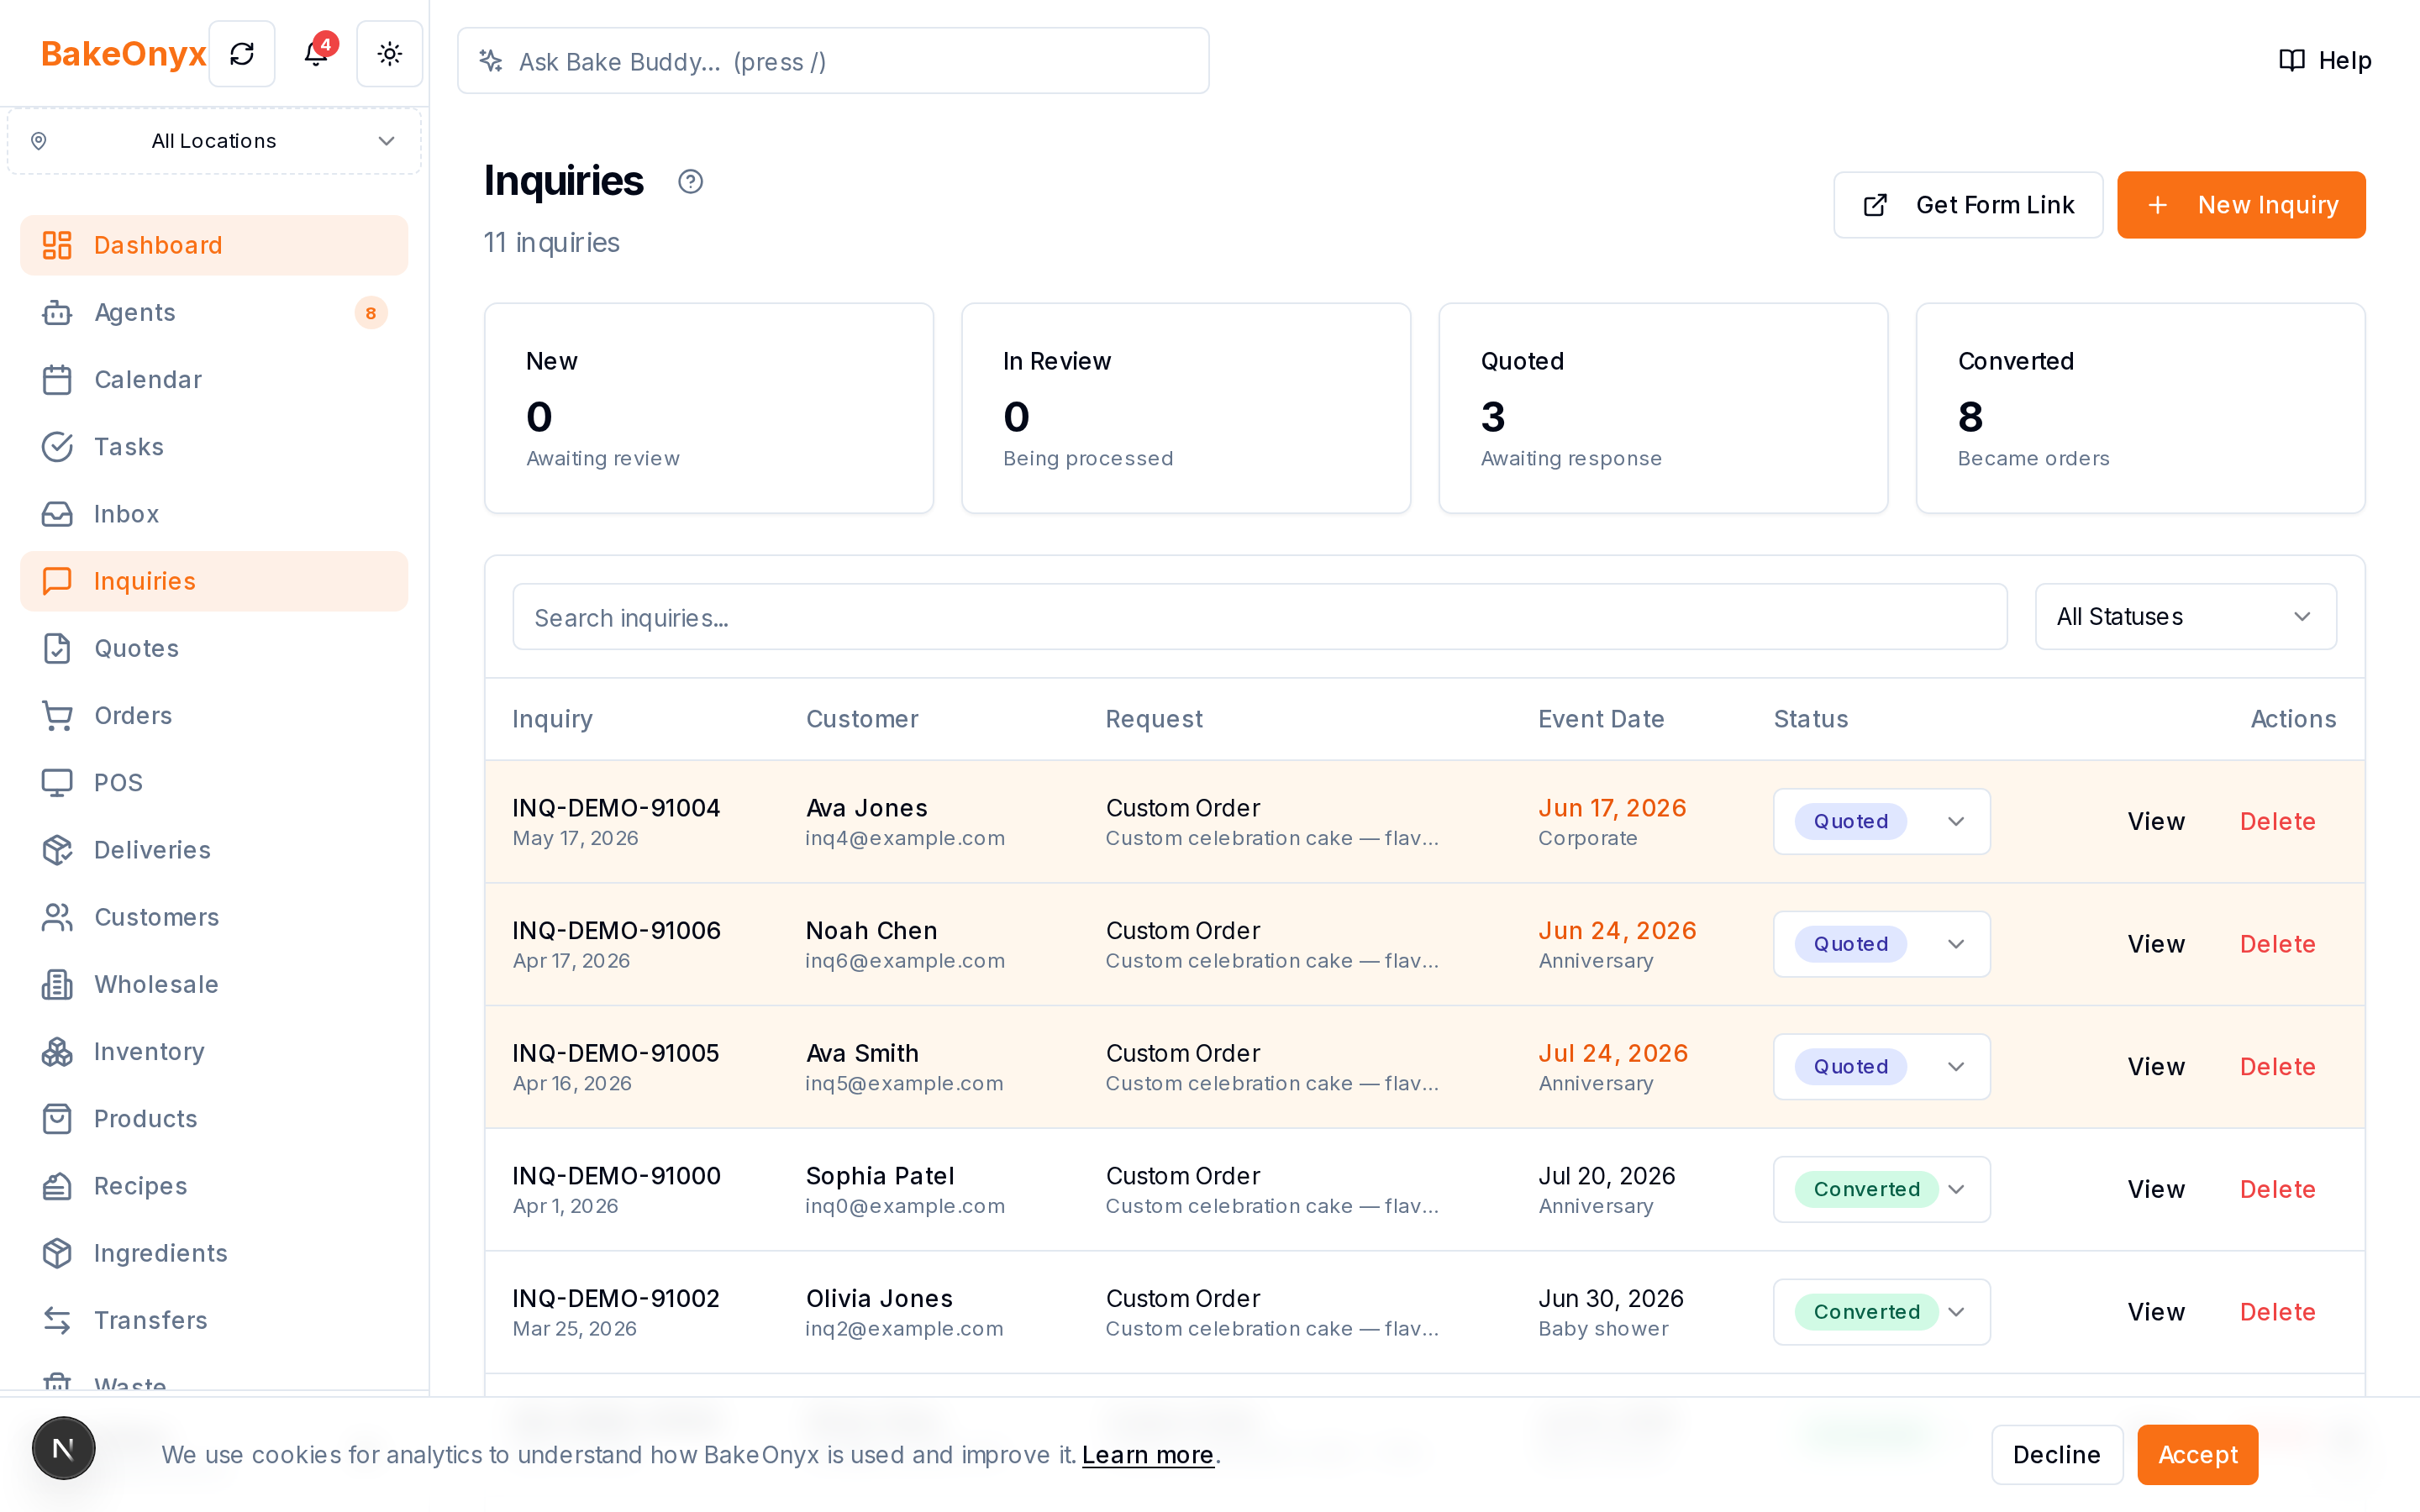This screenshot has height=1512, width=2420.
Task: Click the Orders cart icon
Action: [x=57, y=715]
